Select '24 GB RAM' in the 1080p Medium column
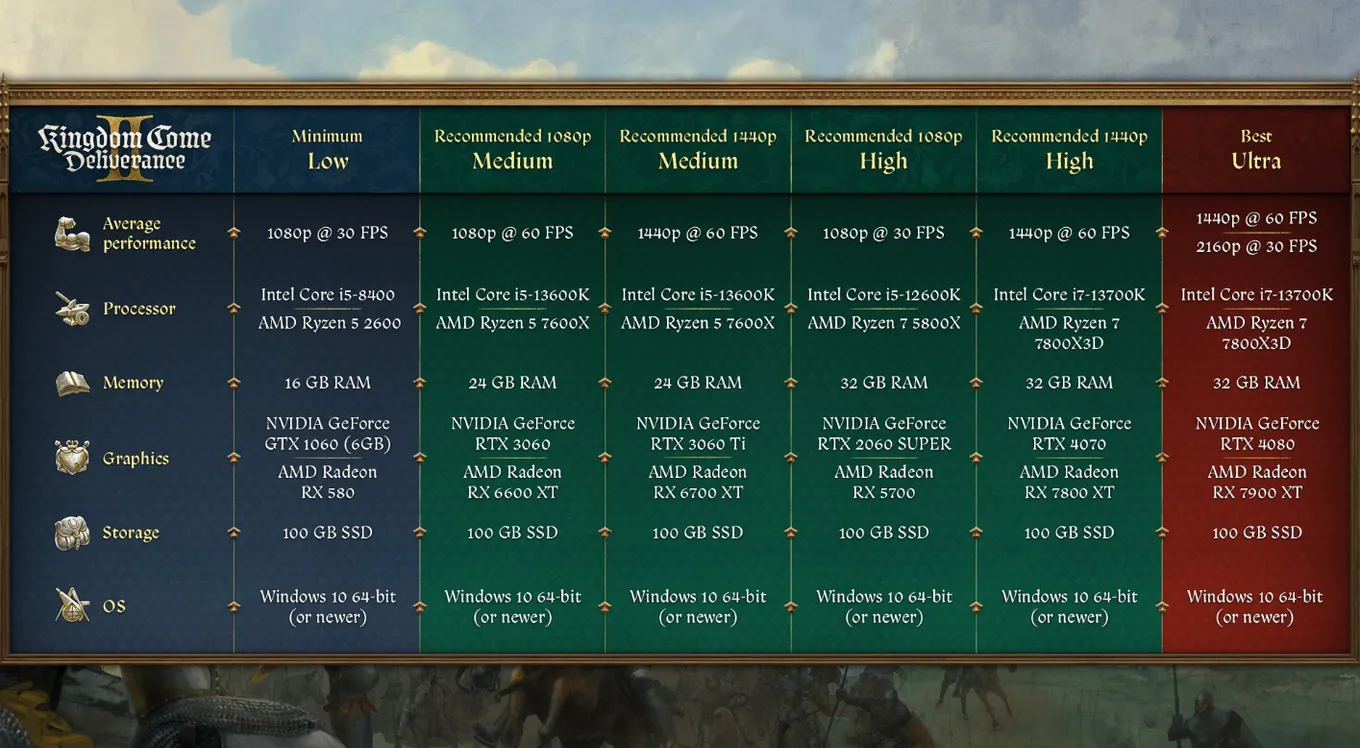 coord(512,383)
